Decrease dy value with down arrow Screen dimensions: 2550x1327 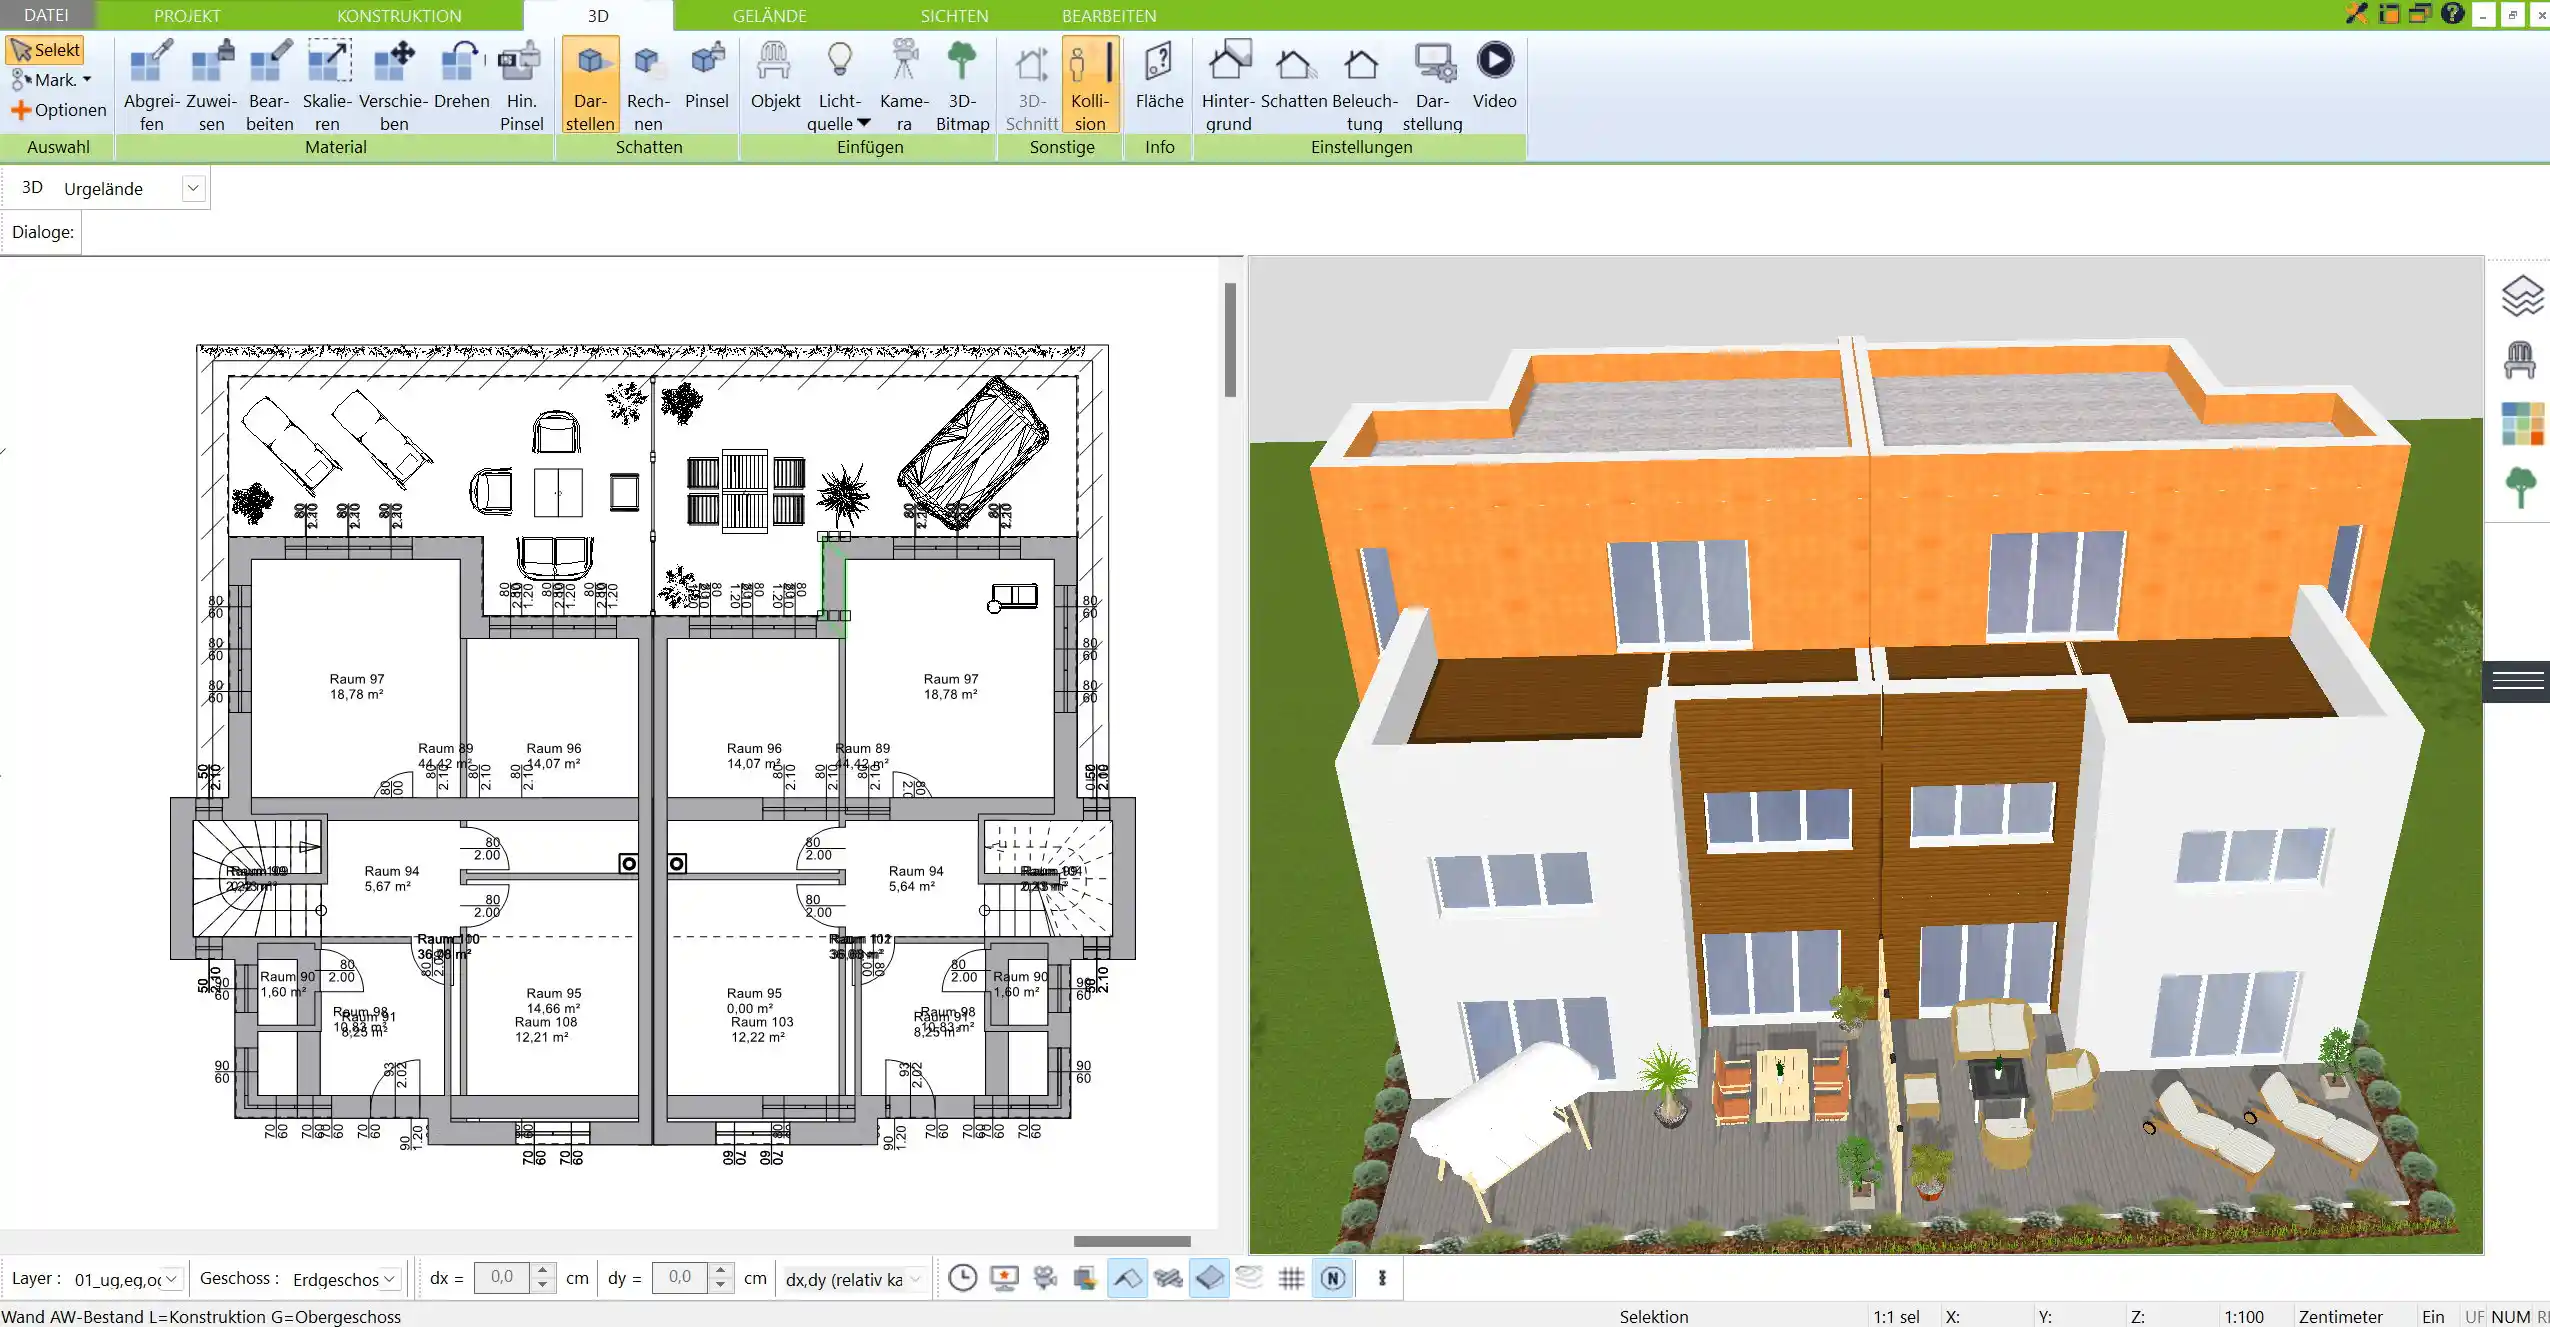coord(720,1285)
